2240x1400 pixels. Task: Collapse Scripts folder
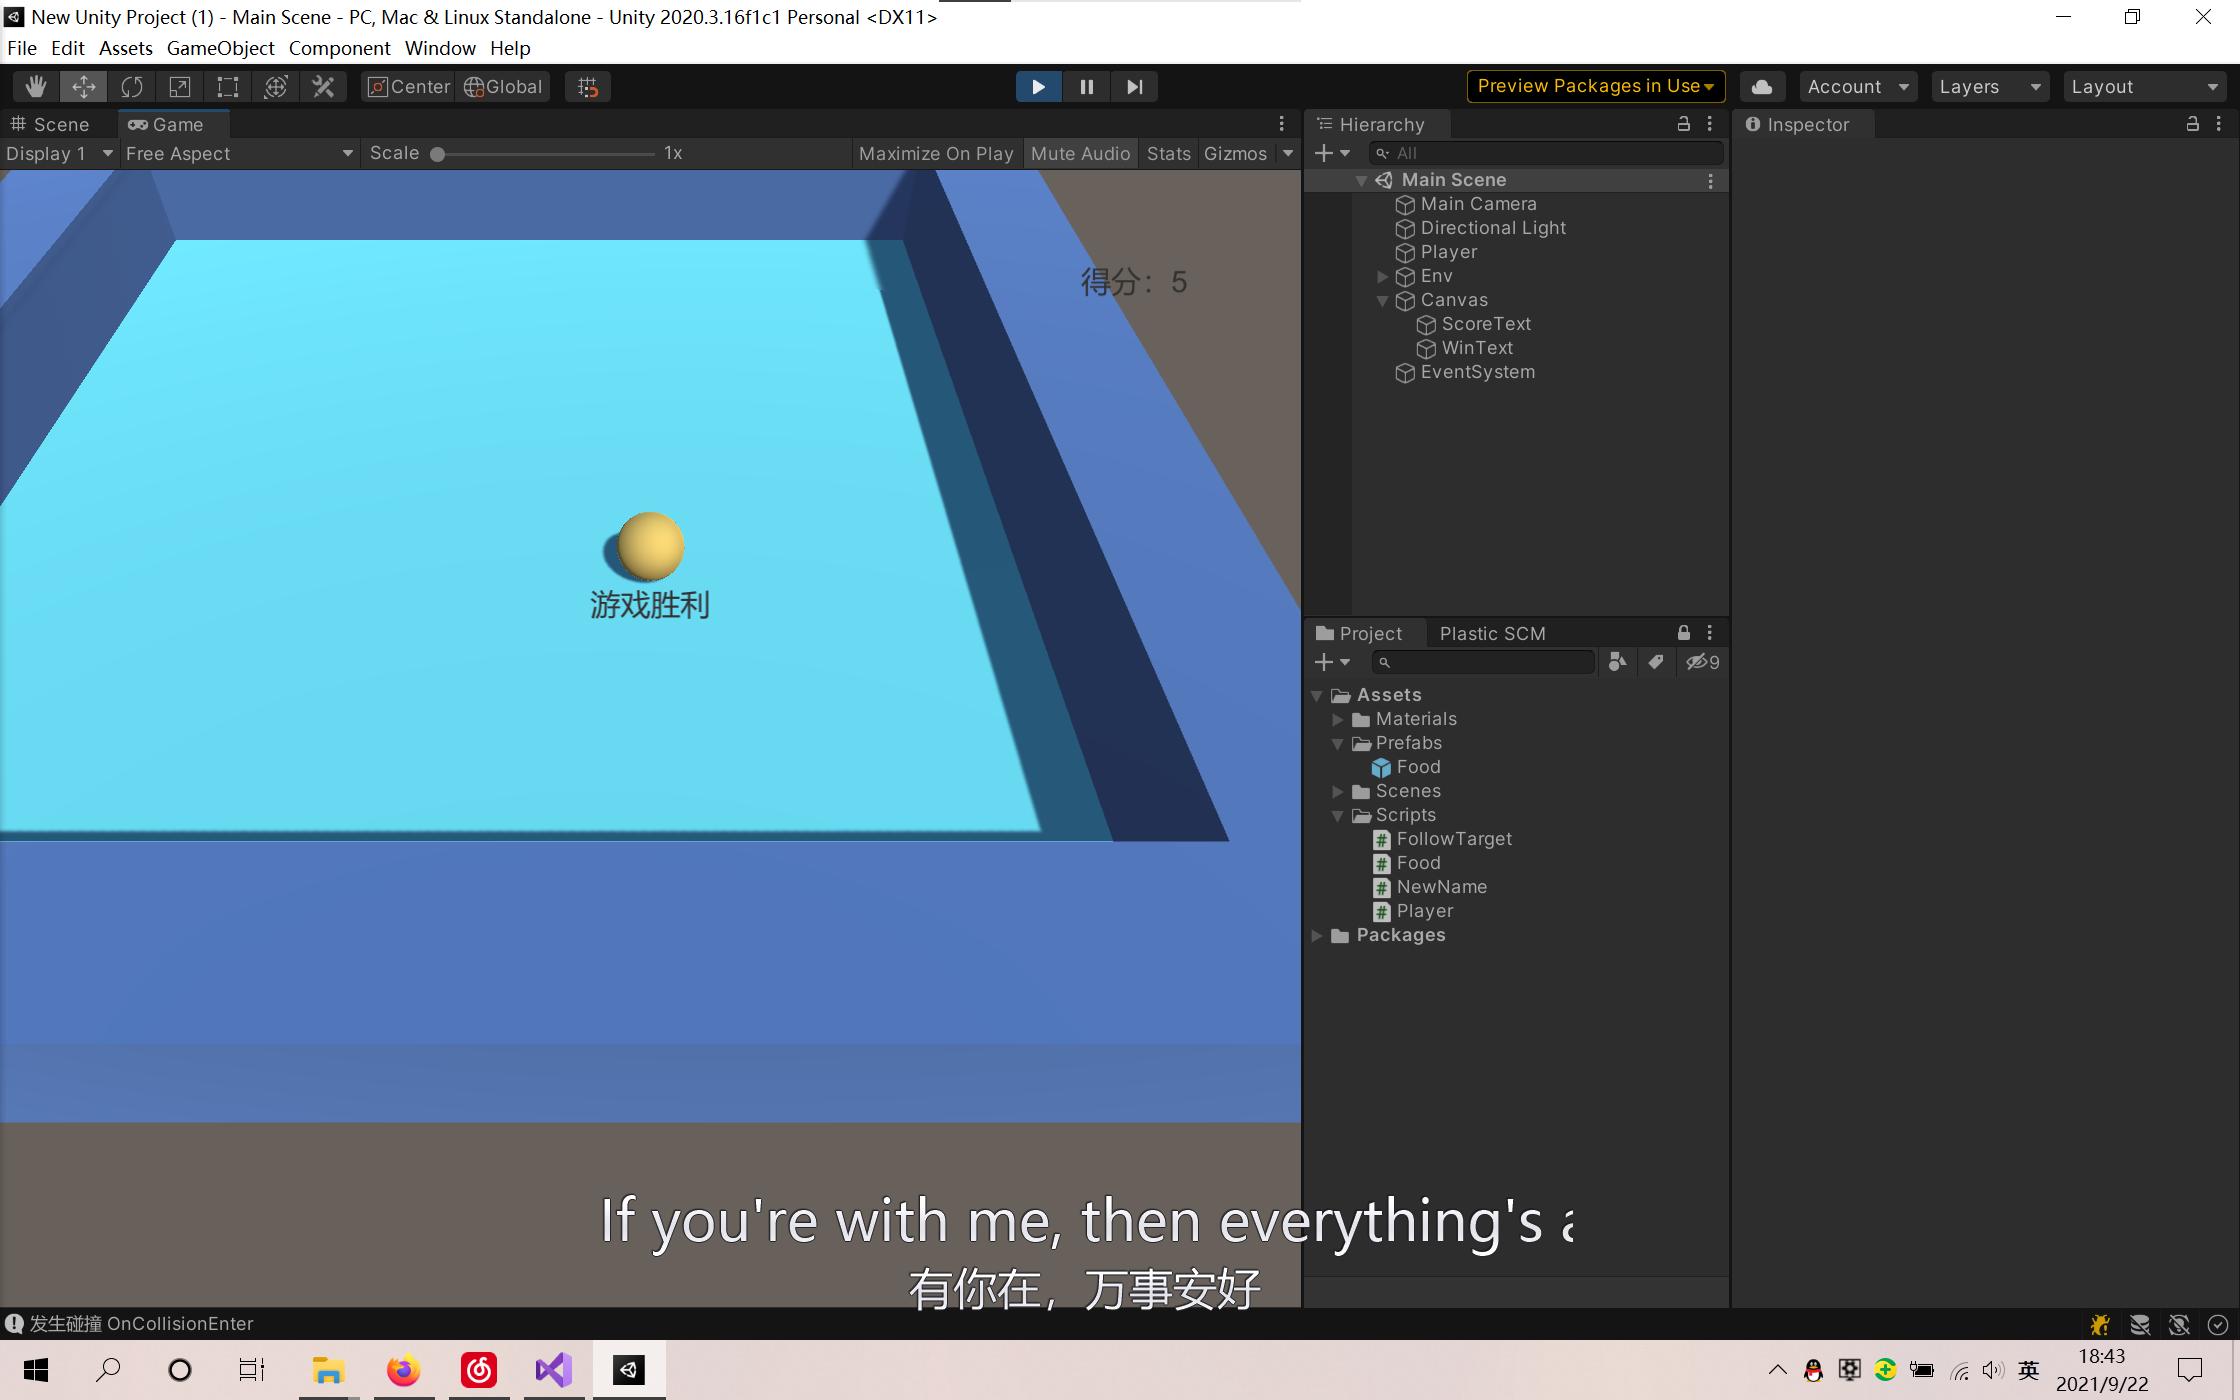[x=1337, y=816]
